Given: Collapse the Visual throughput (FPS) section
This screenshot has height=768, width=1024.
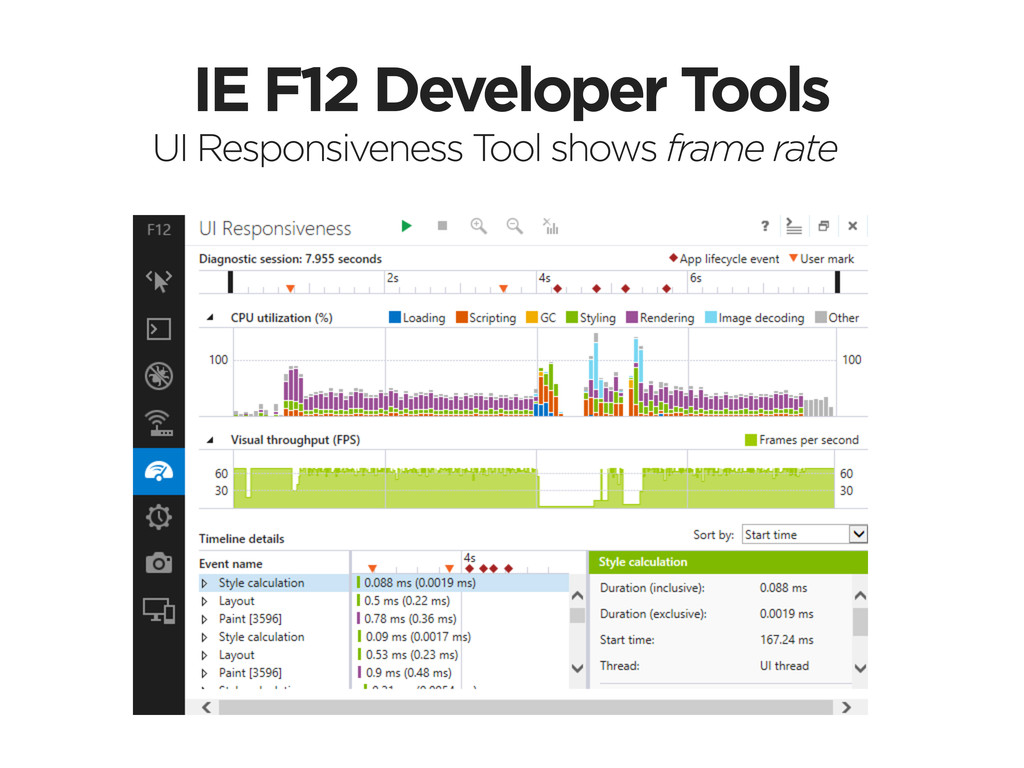Looking at the screenshot, I should click(210, 440).
